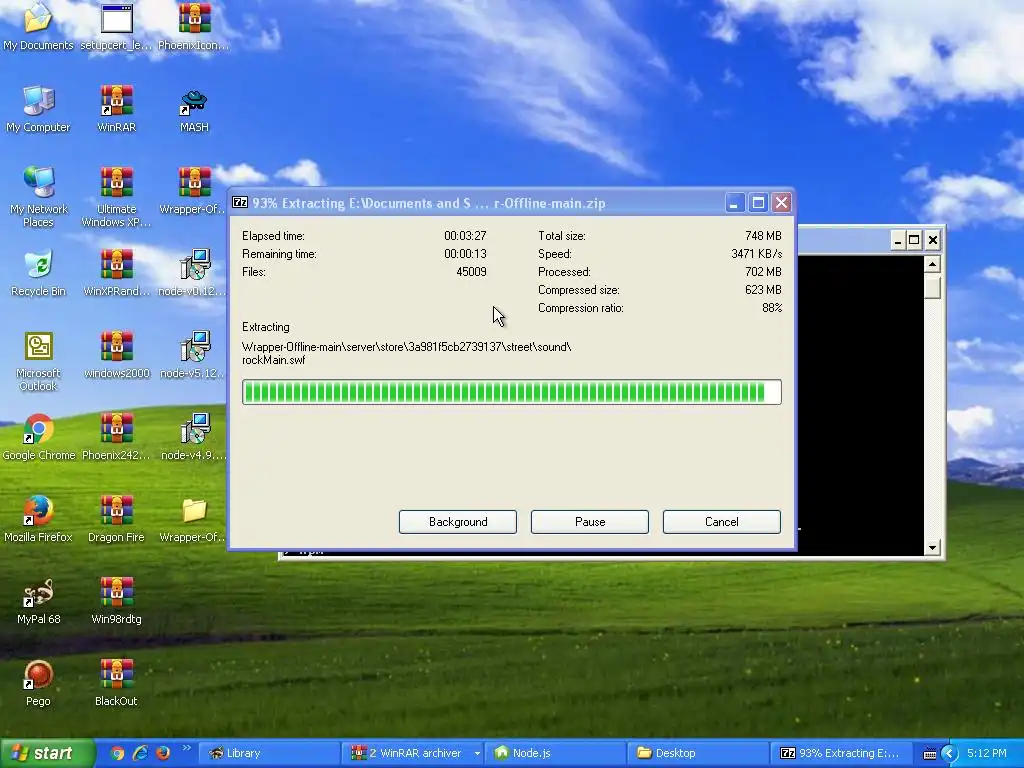The image size is (1024, 768).
Task: Select the BlackOut archive icon
Action: [x=116, y=683]
